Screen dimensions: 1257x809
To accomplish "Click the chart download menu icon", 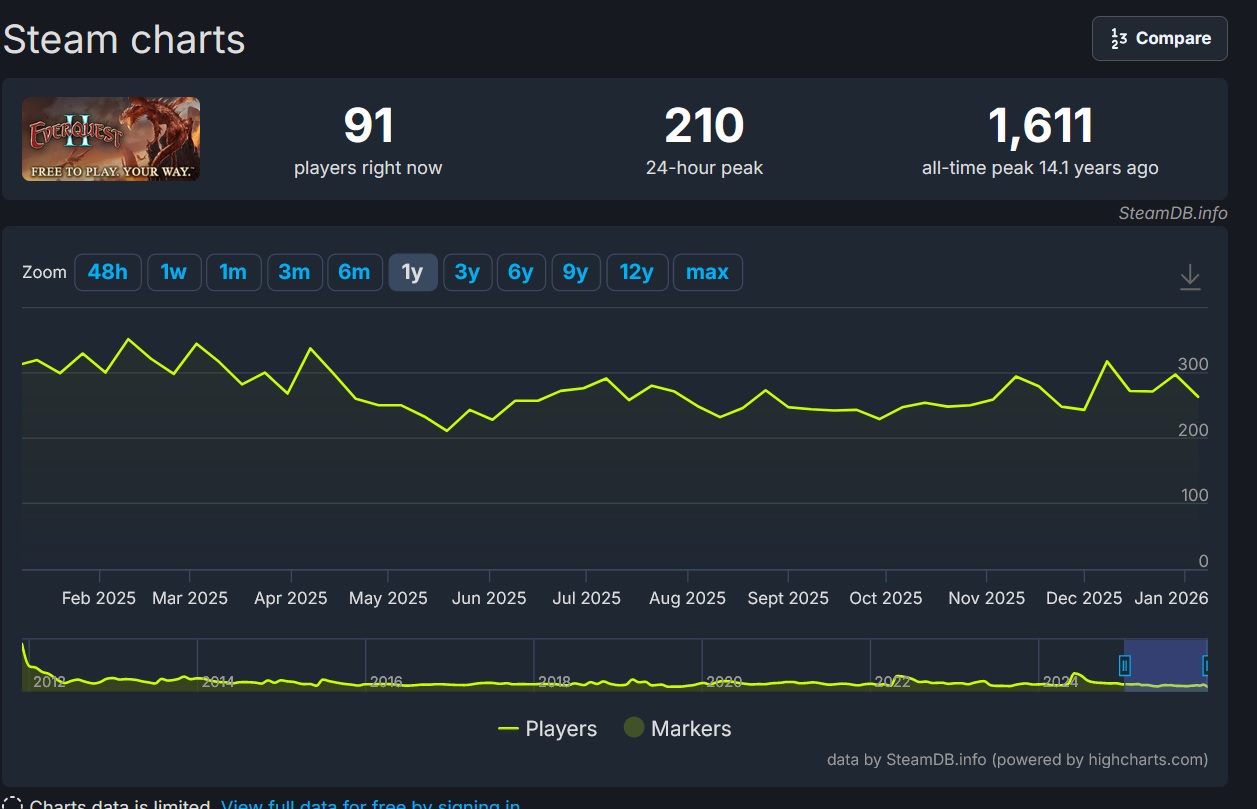I will pyautogui.click(x=1190, y=277).
